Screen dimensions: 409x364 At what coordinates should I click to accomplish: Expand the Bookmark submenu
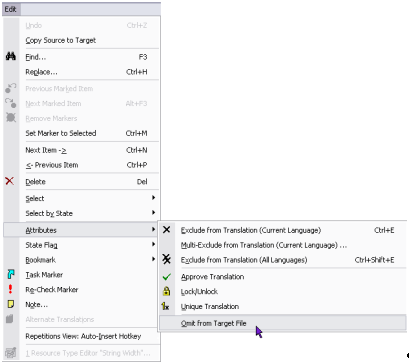click(x=82, y=260)
